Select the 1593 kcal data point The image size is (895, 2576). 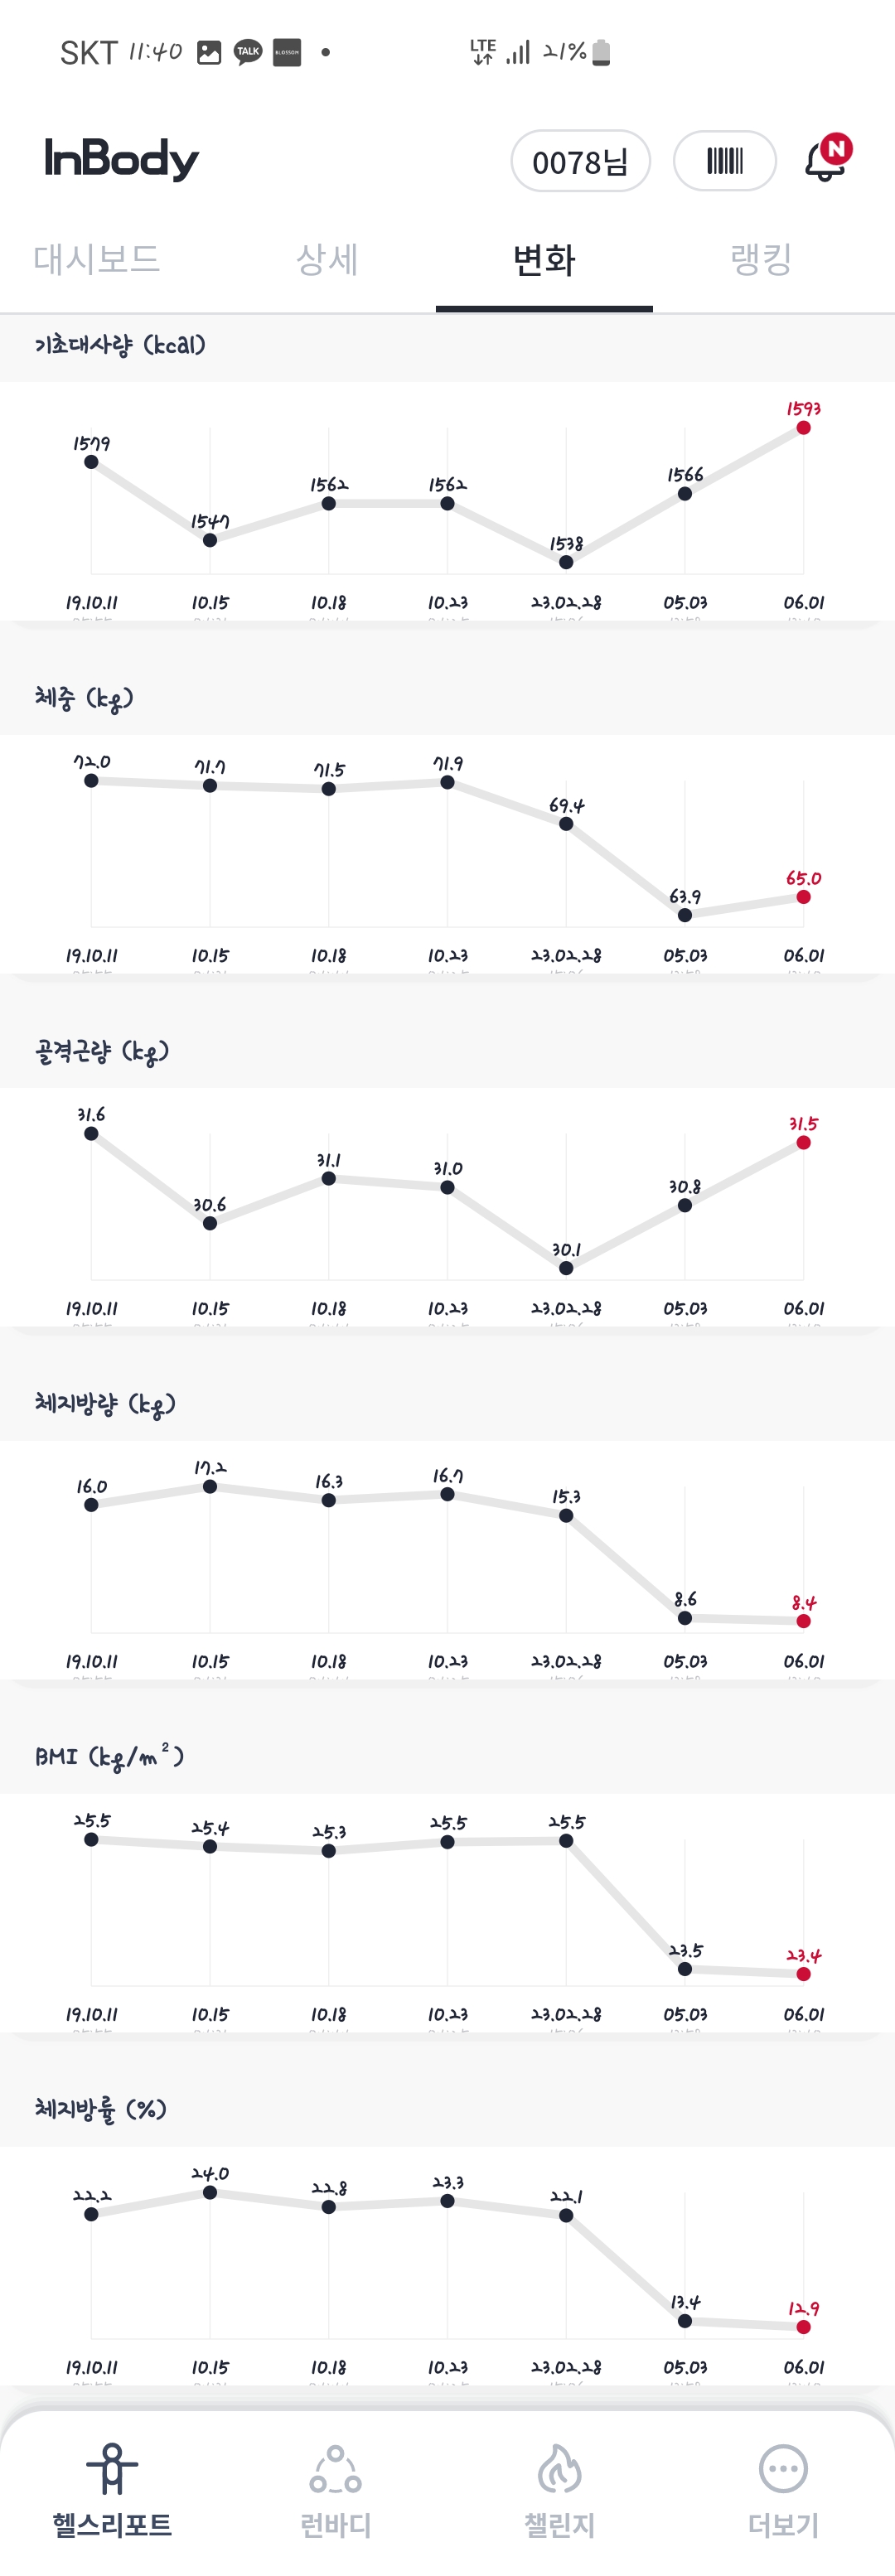pos(803,428)
